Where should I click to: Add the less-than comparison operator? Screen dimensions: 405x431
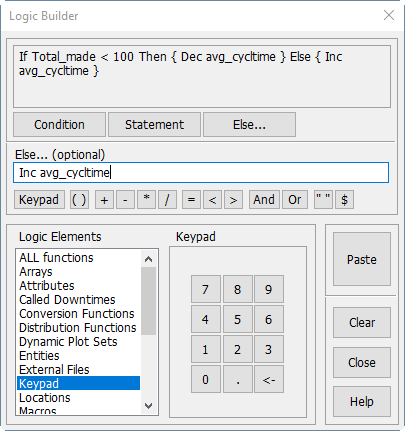tap(212, 200)
